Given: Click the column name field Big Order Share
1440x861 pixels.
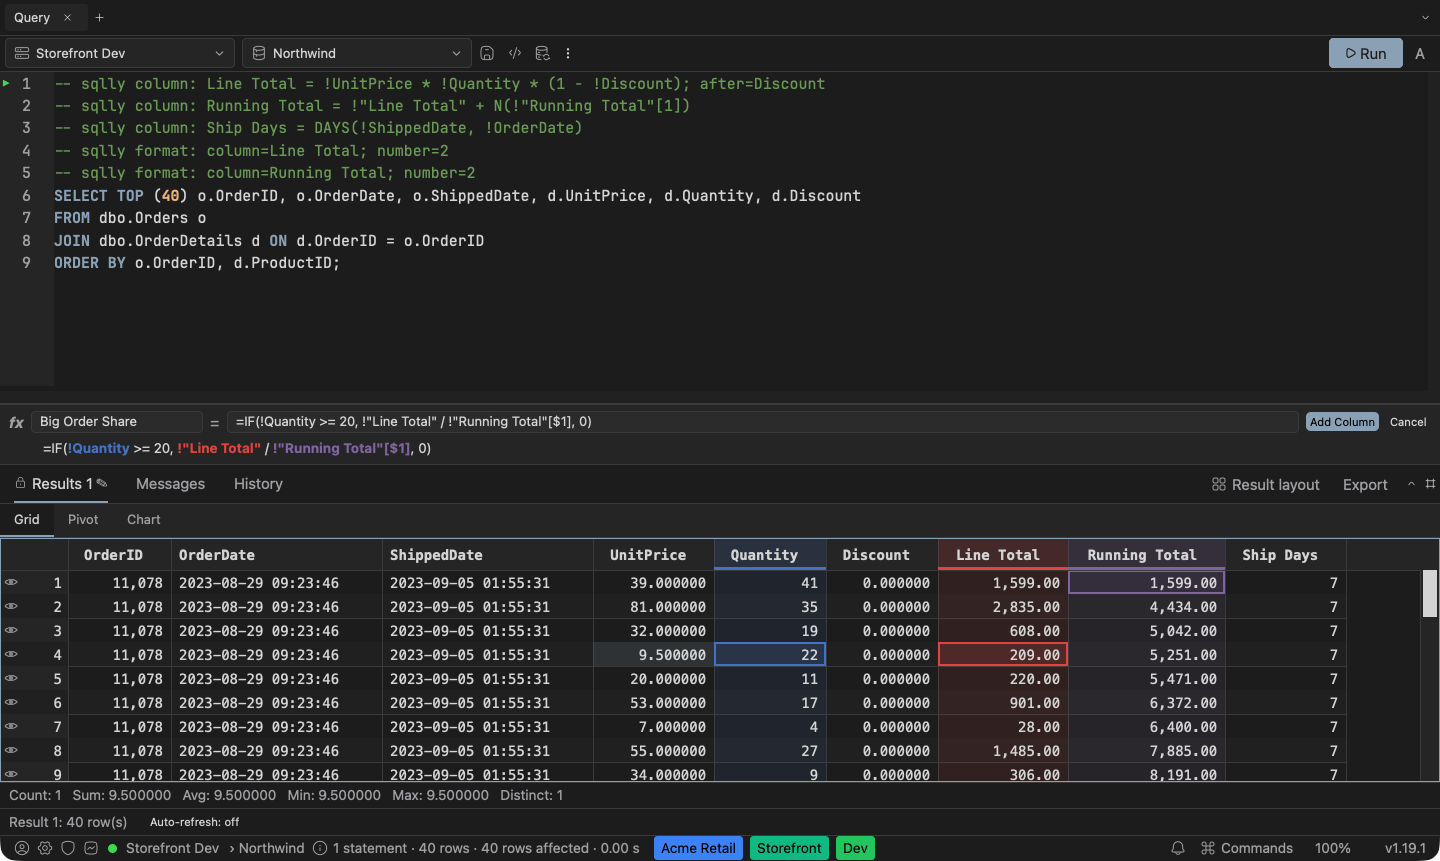Looking at the screenshot, I should [117, 422].
